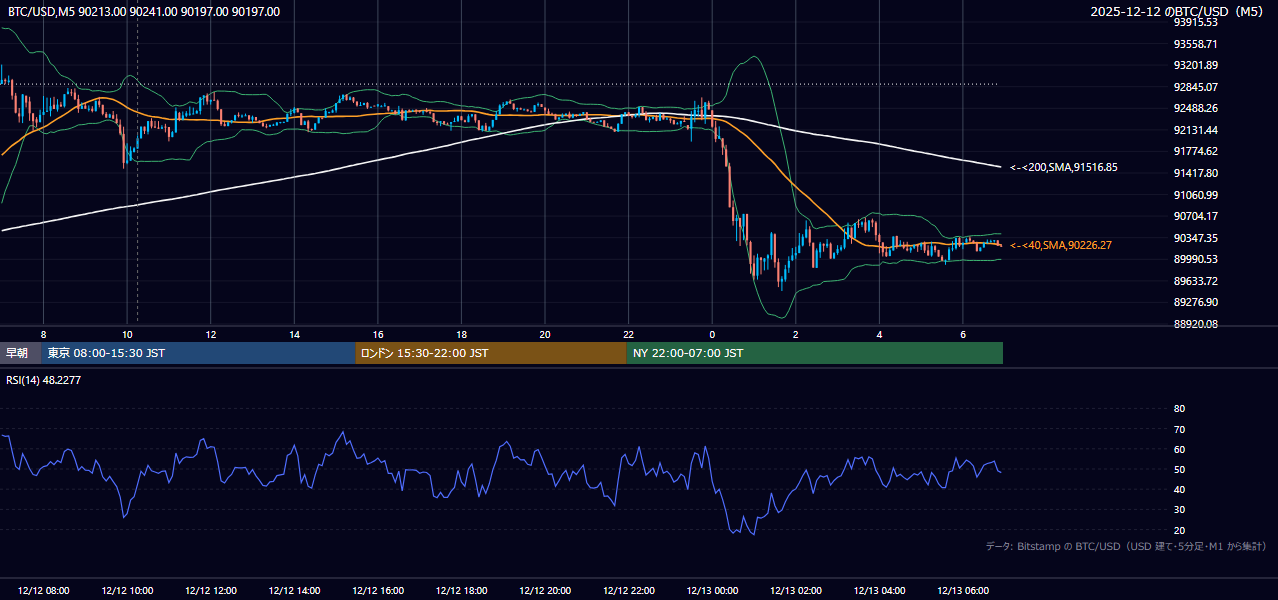Click the bottom time label 12/12 08:00
Image resolution: width=1278 pixels, height=600 pixels.
43,591
